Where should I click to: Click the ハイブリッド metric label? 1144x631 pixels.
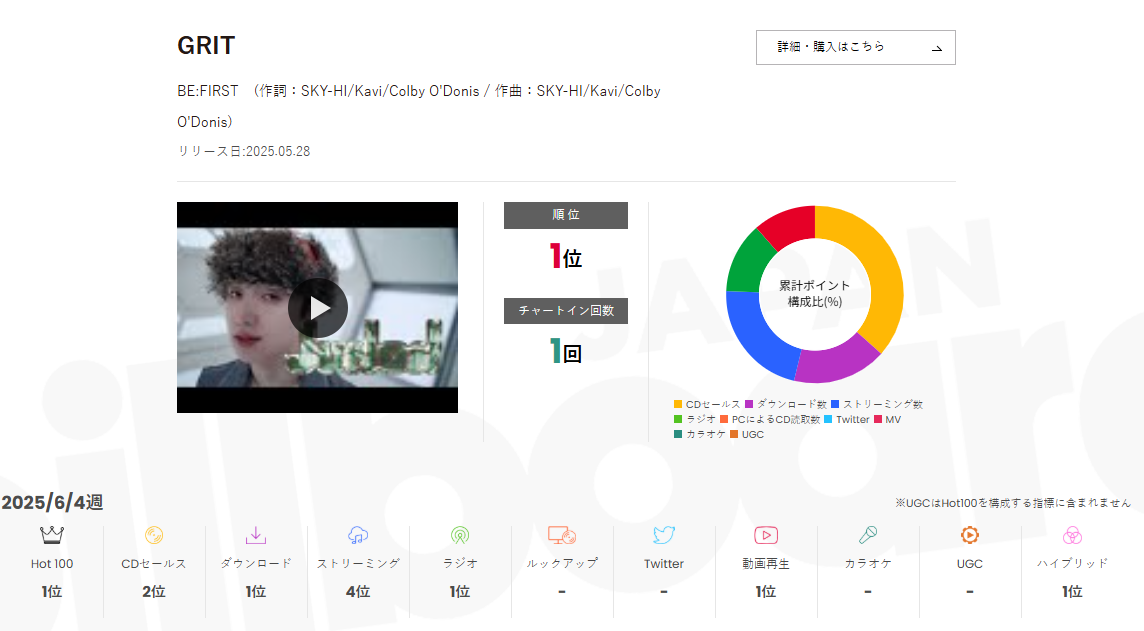[x=1072, y=564]
